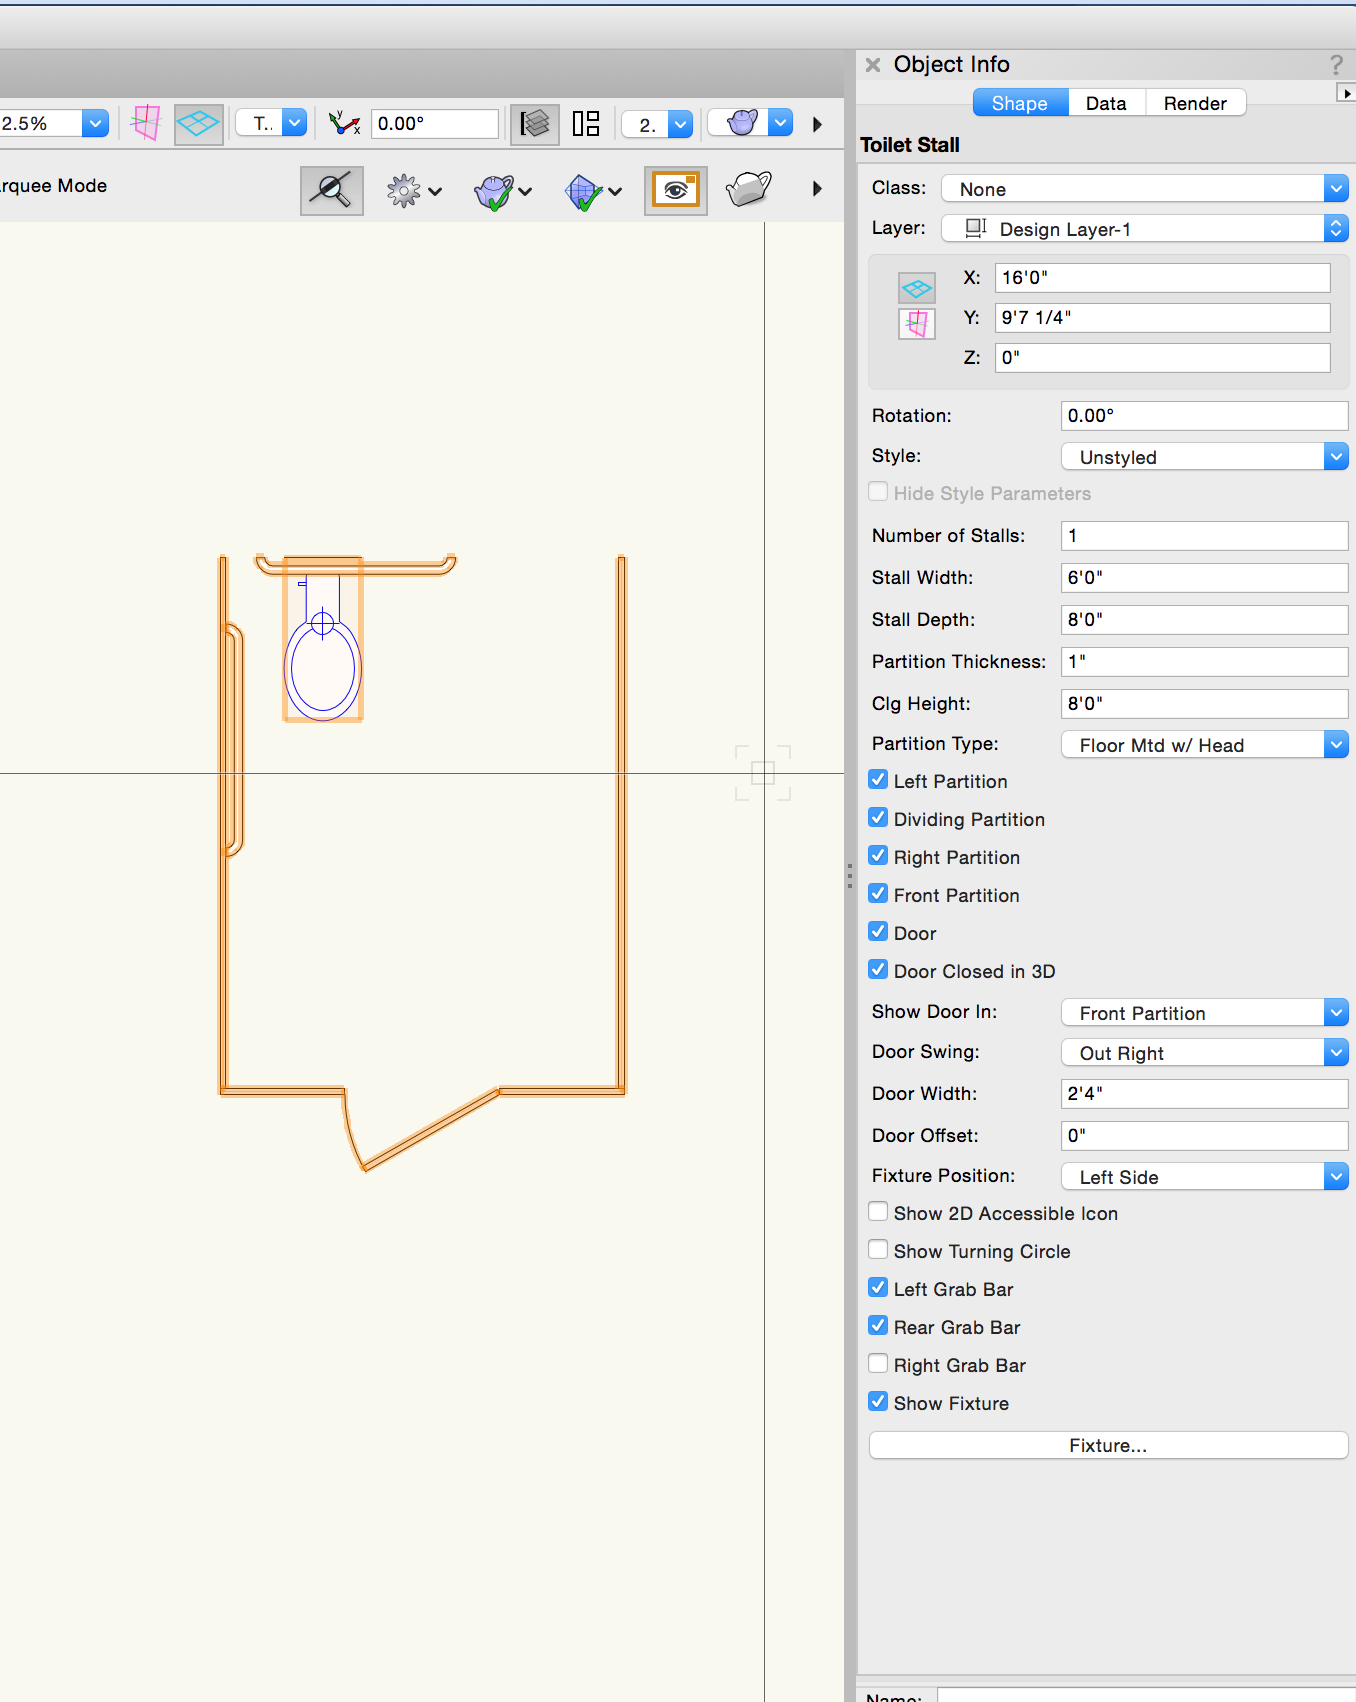This screenshot has width=1356, height=1702.
Task: Click the gear settings icon in mode bar
Action: pyautogui.click(x=404, y=190)
